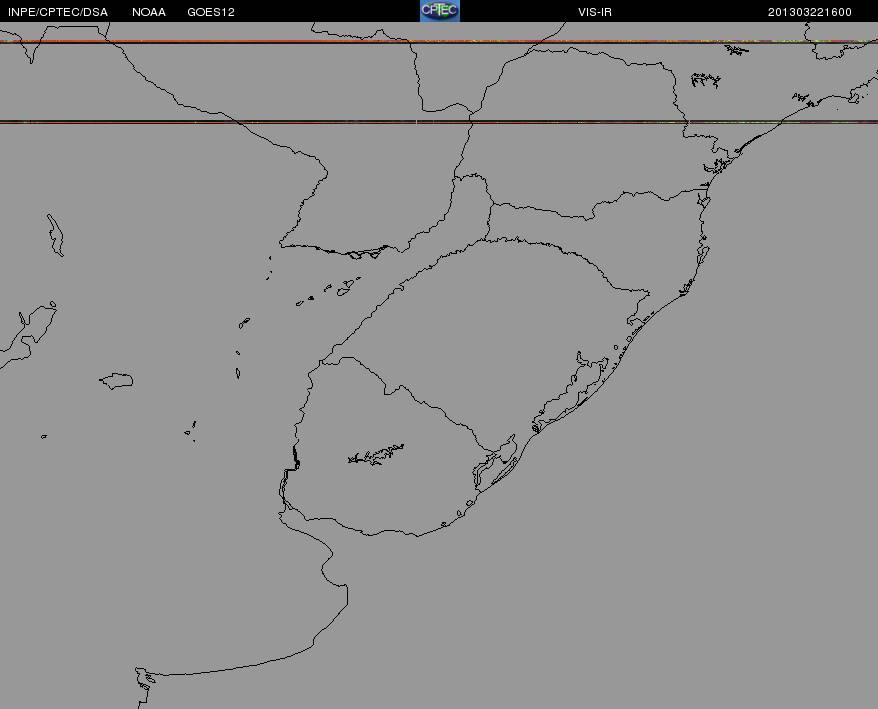Click the GOES12 satellite label
This screenshot has height=709, width=878.
(211, 12)
